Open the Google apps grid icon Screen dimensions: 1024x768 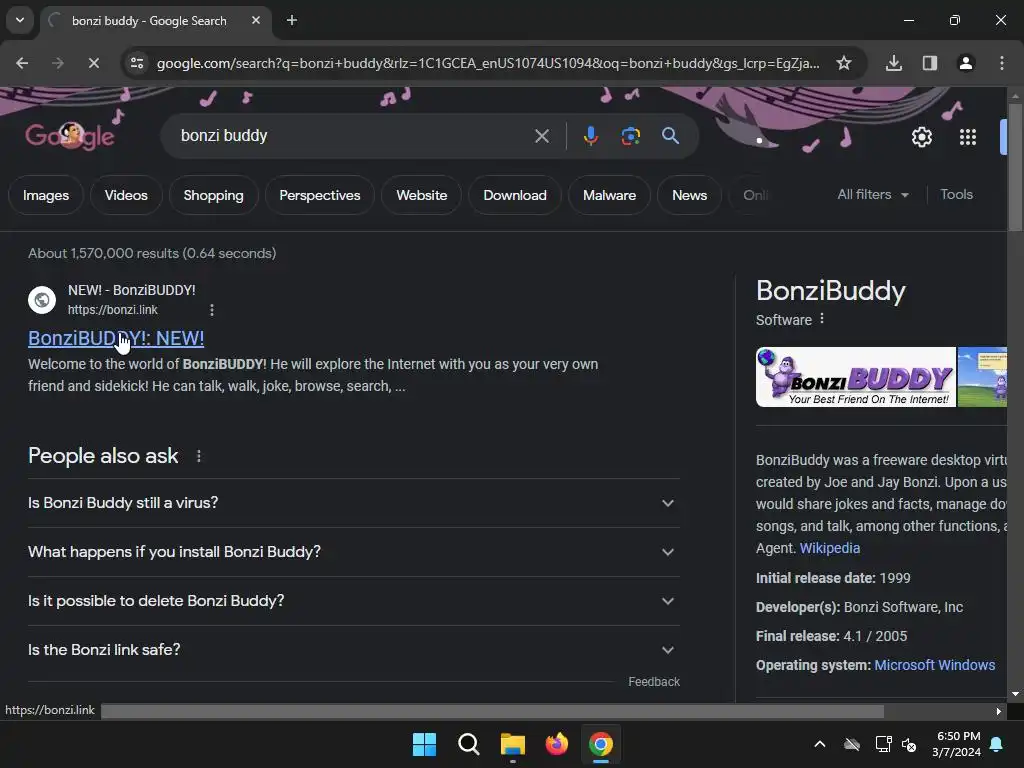coord(967,137)
